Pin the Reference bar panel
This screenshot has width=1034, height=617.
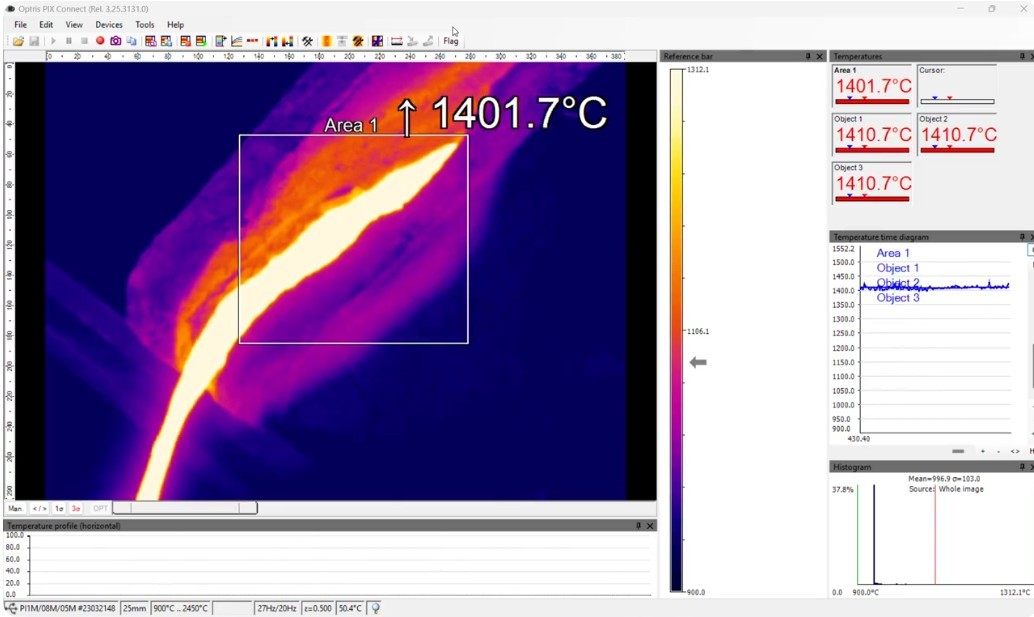808,56
